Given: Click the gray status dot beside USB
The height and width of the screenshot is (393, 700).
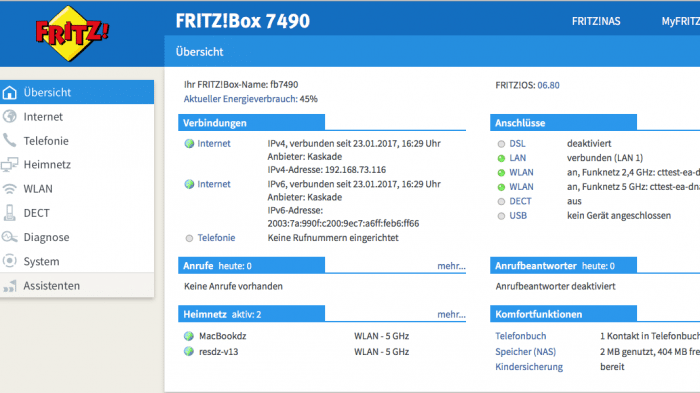Looking at the screenshot, I should (x=501, y=216).
